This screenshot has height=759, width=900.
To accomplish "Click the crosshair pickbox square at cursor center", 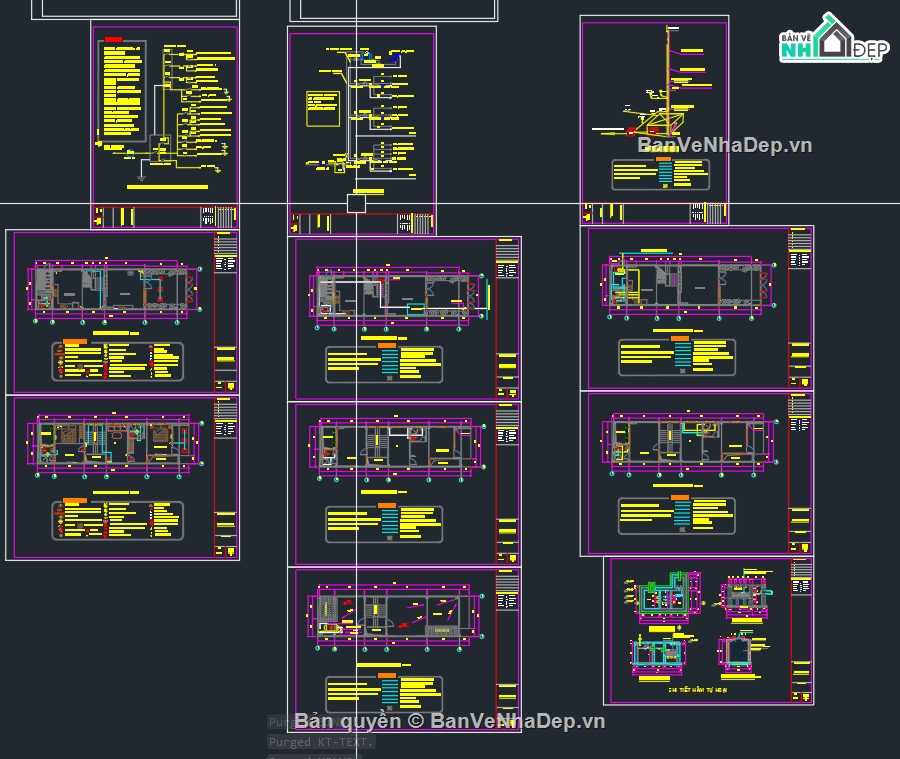I will (x=356, y=203).
